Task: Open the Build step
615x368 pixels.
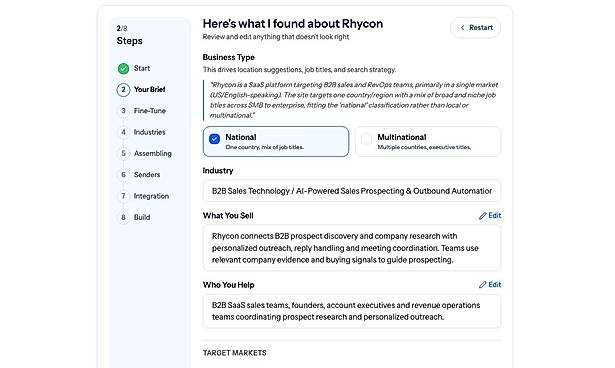Action: click(x=142, y=217)
